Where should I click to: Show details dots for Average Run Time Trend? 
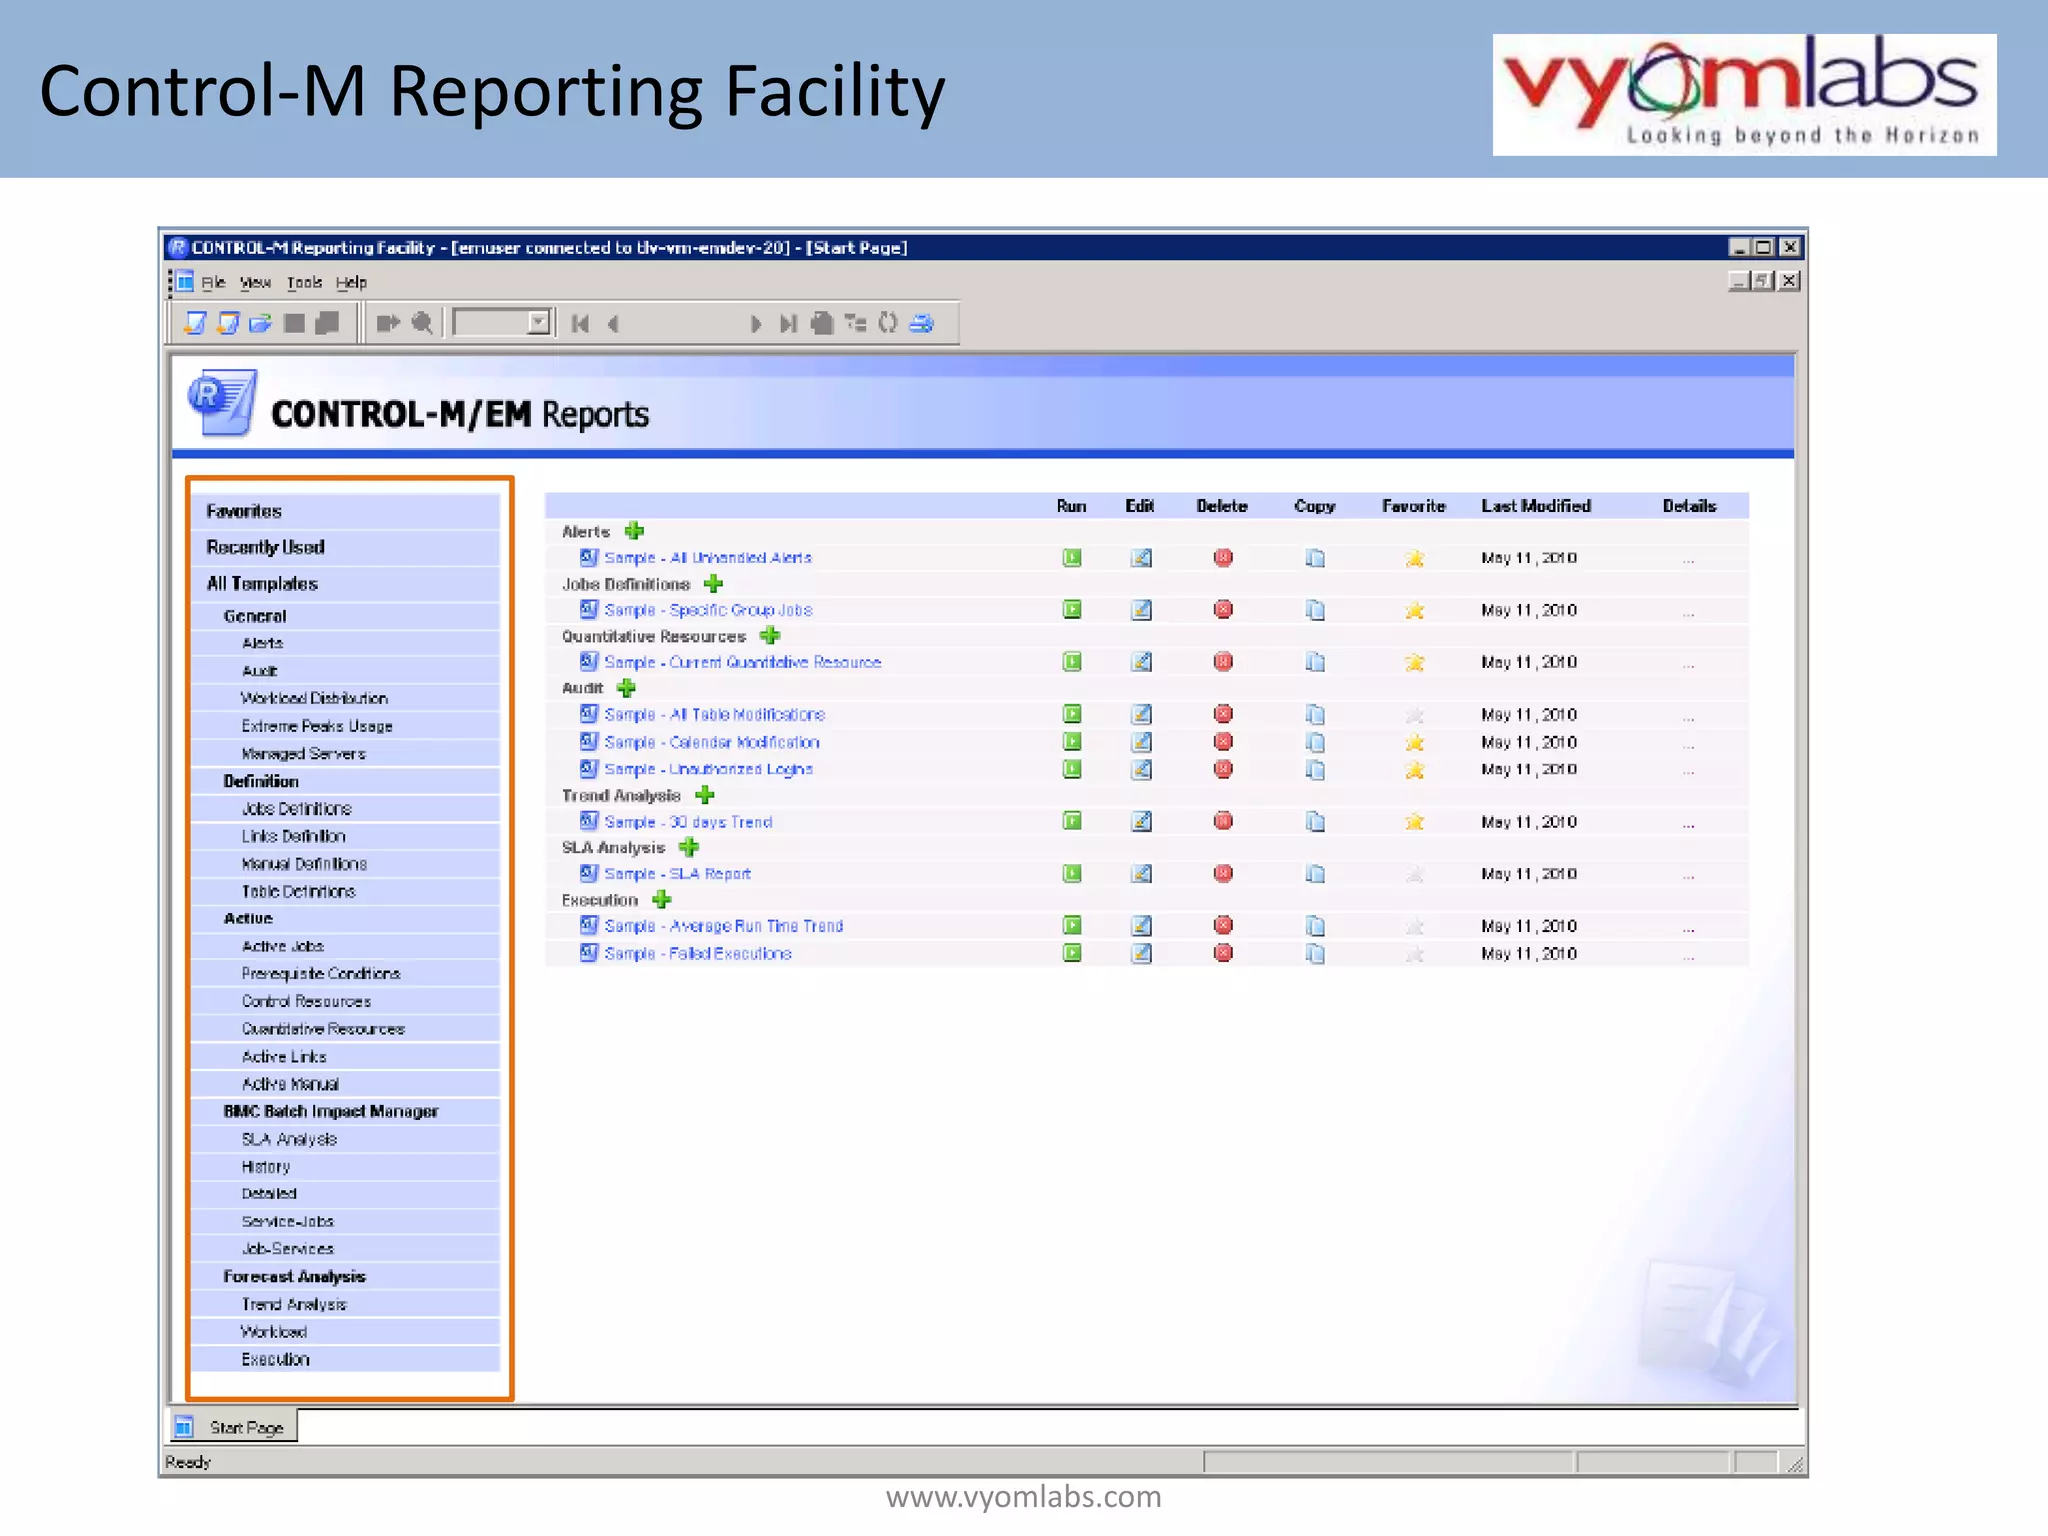click(1688, 929)
